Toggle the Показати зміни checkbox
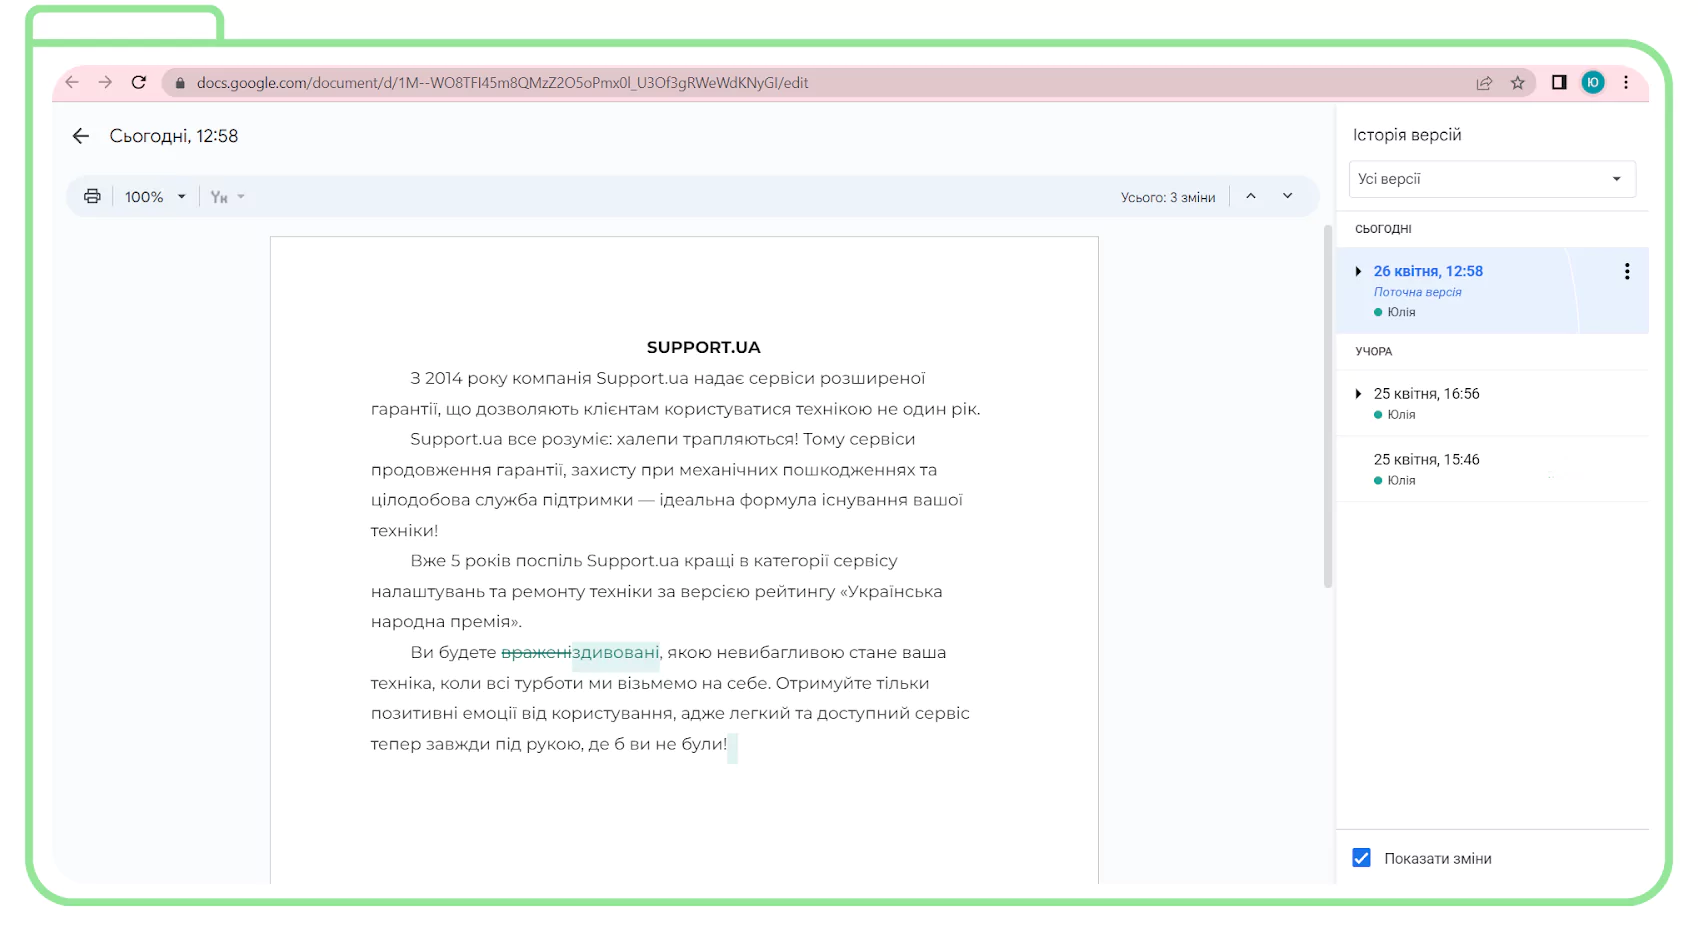This screenshot has height=928, width=1698. coord(1361,858)
